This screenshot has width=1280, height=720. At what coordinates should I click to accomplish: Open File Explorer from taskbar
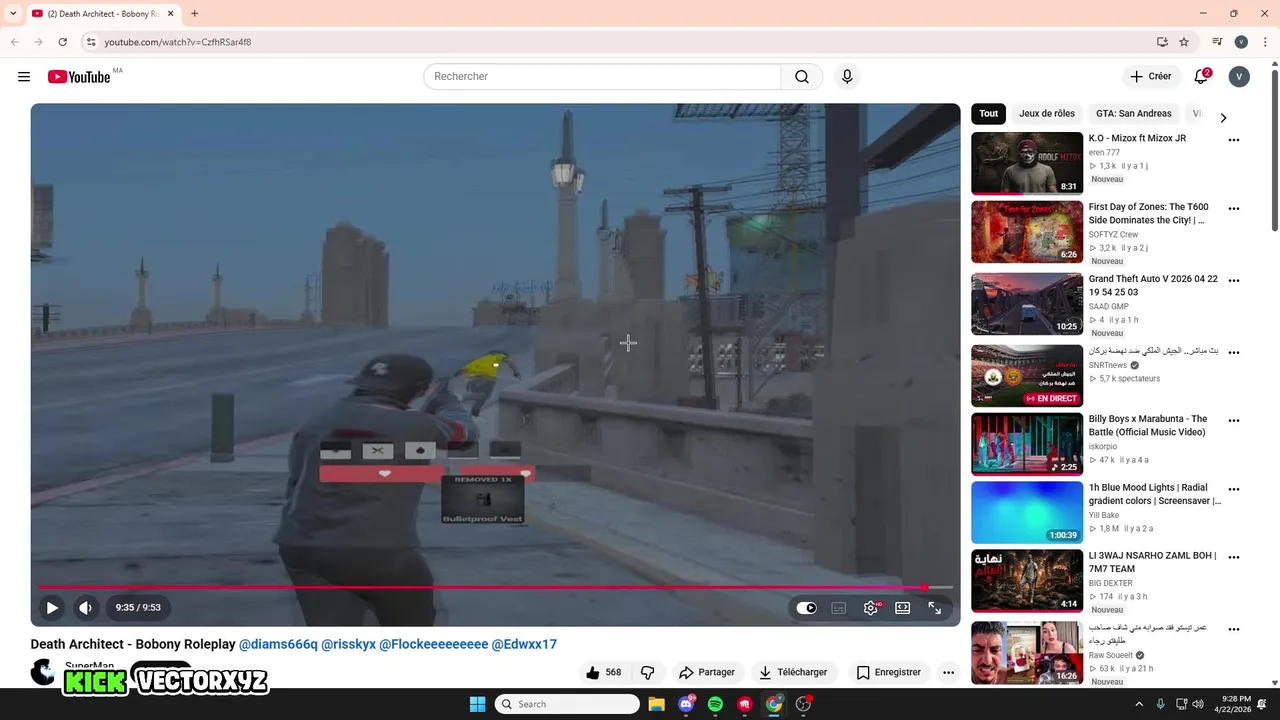(x=656, y=704)
